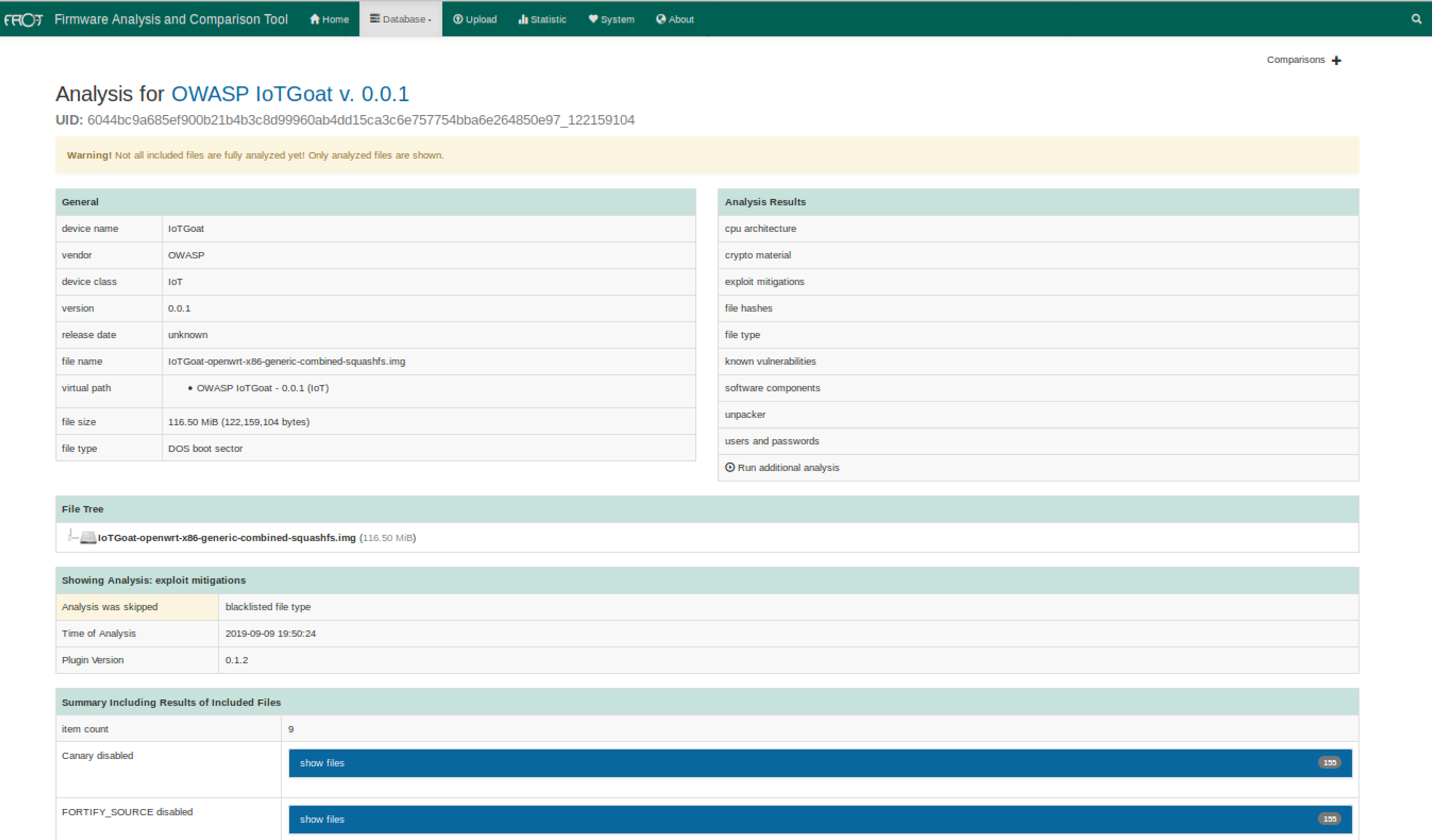Select IoTGoat-openwrt image in File Tree

point(226,538)
